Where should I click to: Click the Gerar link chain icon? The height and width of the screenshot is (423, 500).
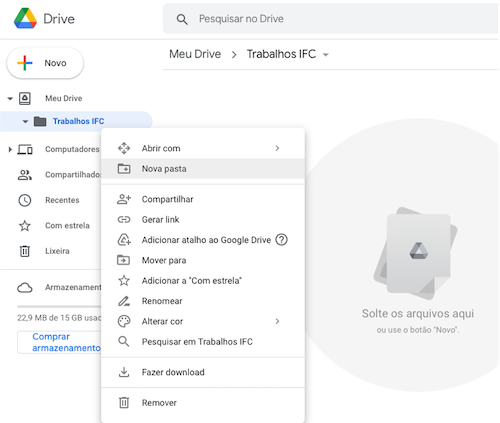[x=124, y=220]
